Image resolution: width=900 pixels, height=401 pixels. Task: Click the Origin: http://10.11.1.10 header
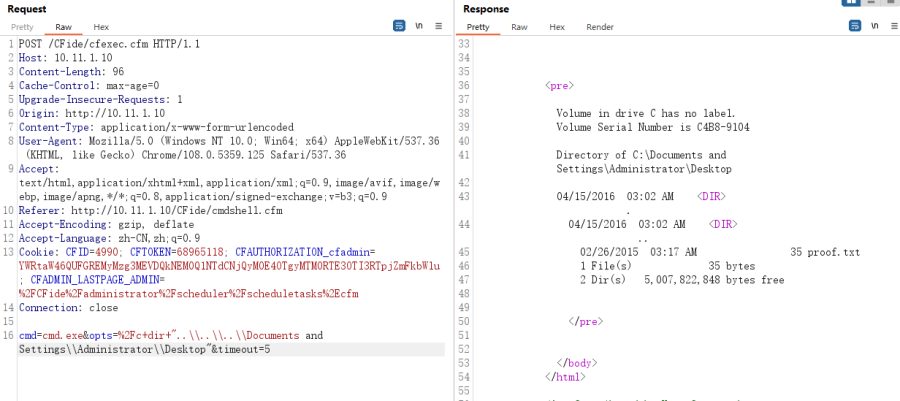(92, 113)
